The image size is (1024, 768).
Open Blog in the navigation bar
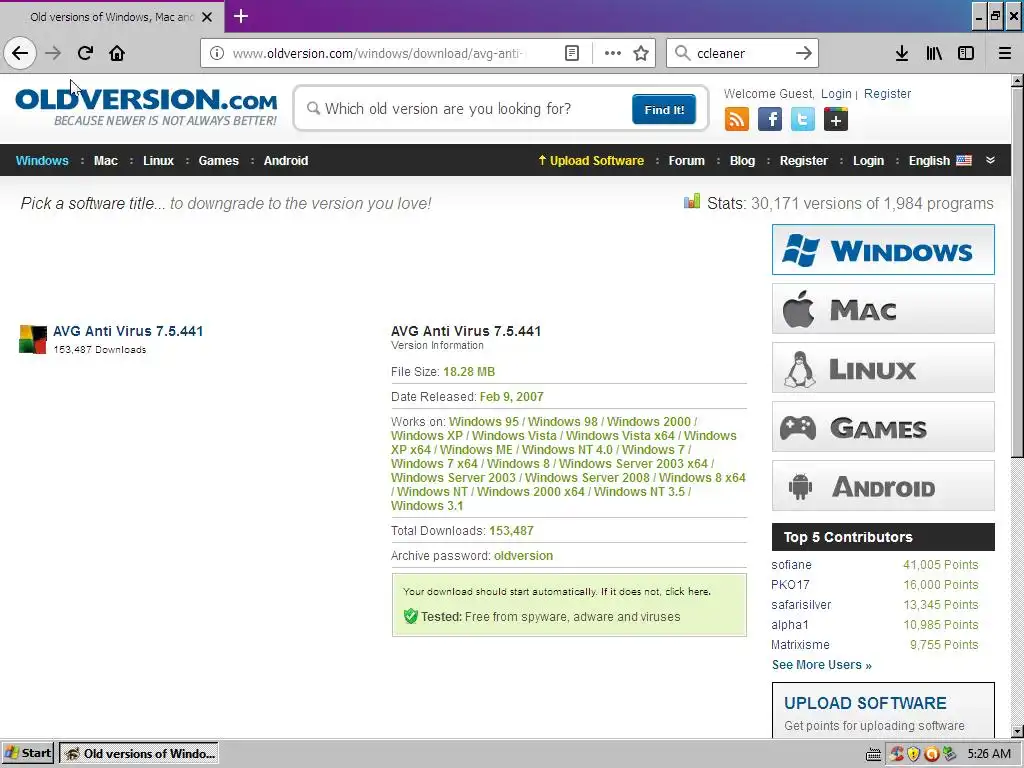coord(742,161)
